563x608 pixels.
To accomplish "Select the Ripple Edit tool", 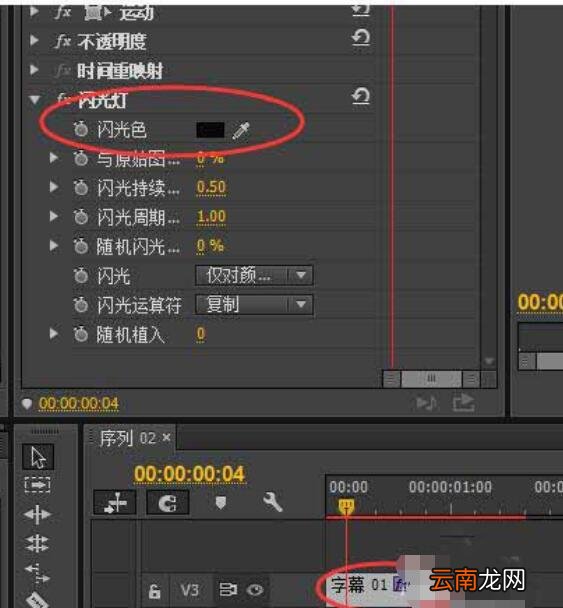I will [37, 514].
